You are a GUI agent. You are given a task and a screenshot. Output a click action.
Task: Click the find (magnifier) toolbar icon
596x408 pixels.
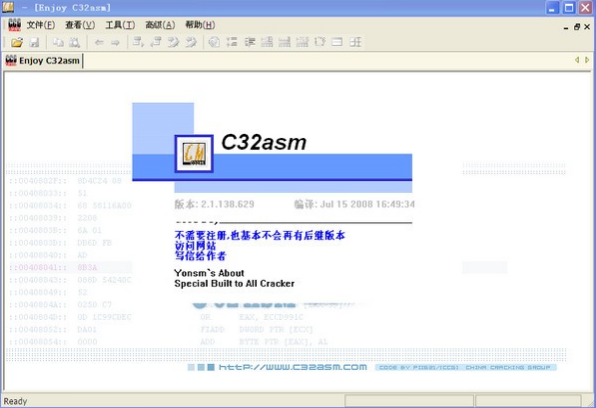coord(75,42)
